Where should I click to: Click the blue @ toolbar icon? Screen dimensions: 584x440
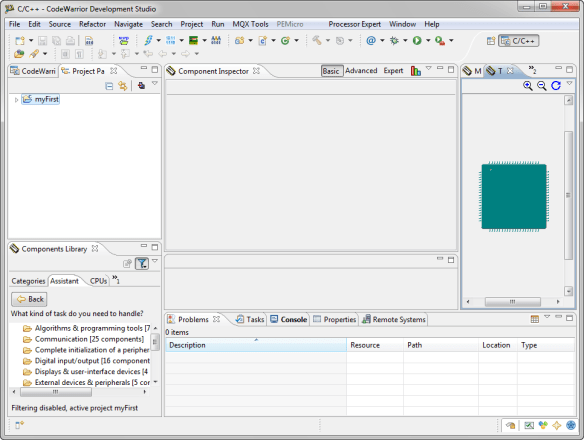click(371, 40)
